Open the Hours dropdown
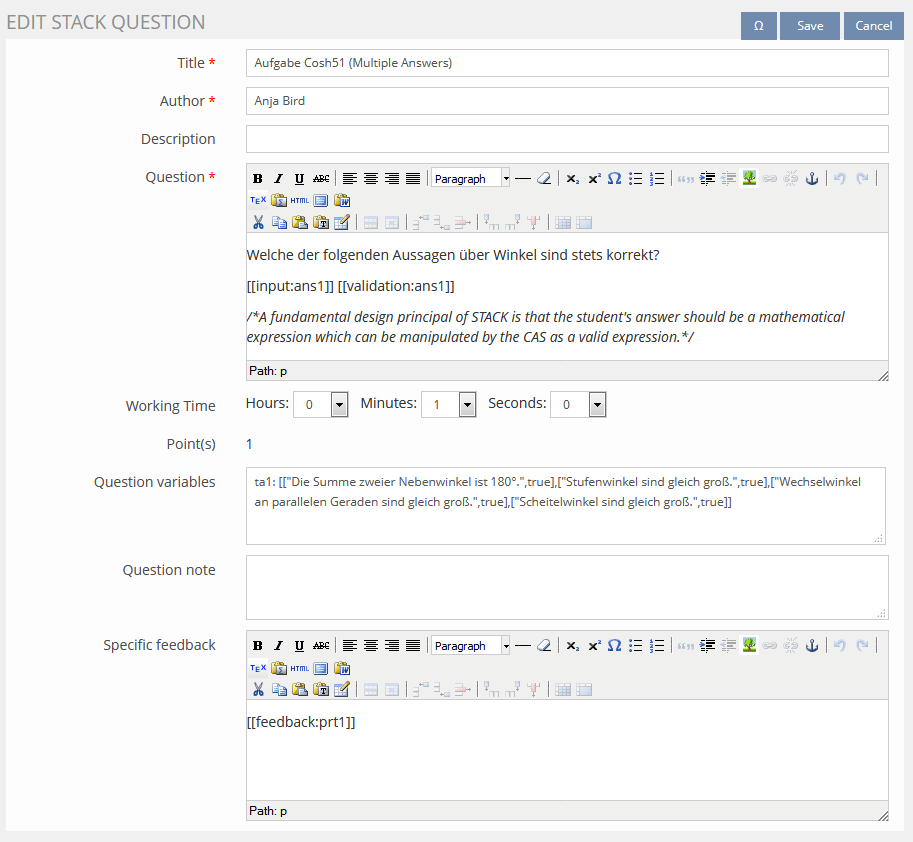913x842 pixels. [x=339, y=405]
